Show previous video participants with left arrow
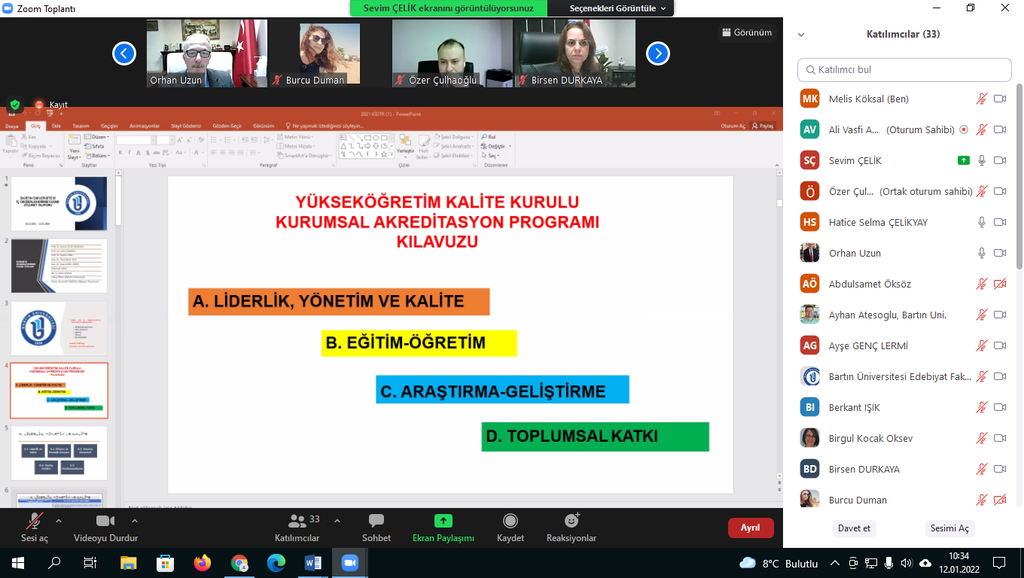Screen dimensions: 1024x578 point(124,53)
